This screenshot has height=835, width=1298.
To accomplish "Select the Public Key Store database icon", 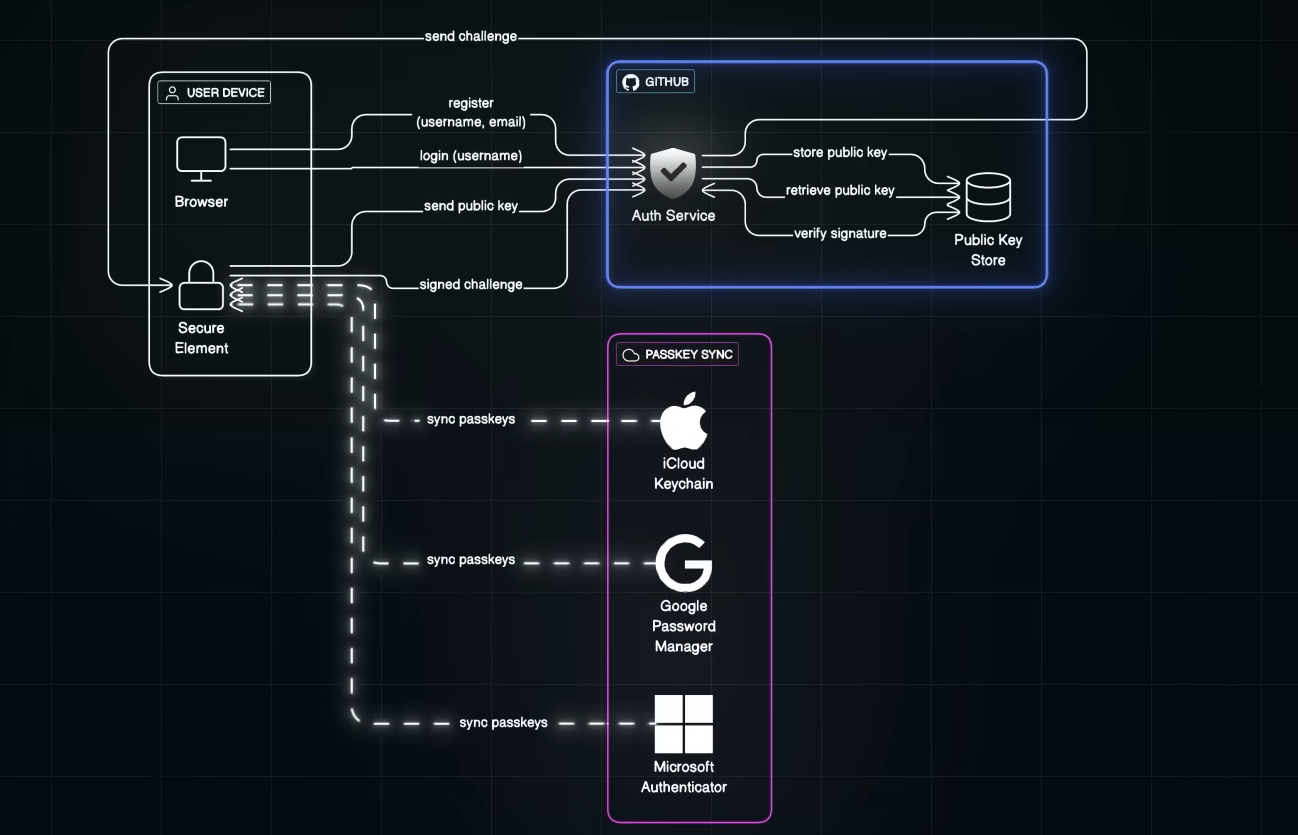I will point(987,197).
